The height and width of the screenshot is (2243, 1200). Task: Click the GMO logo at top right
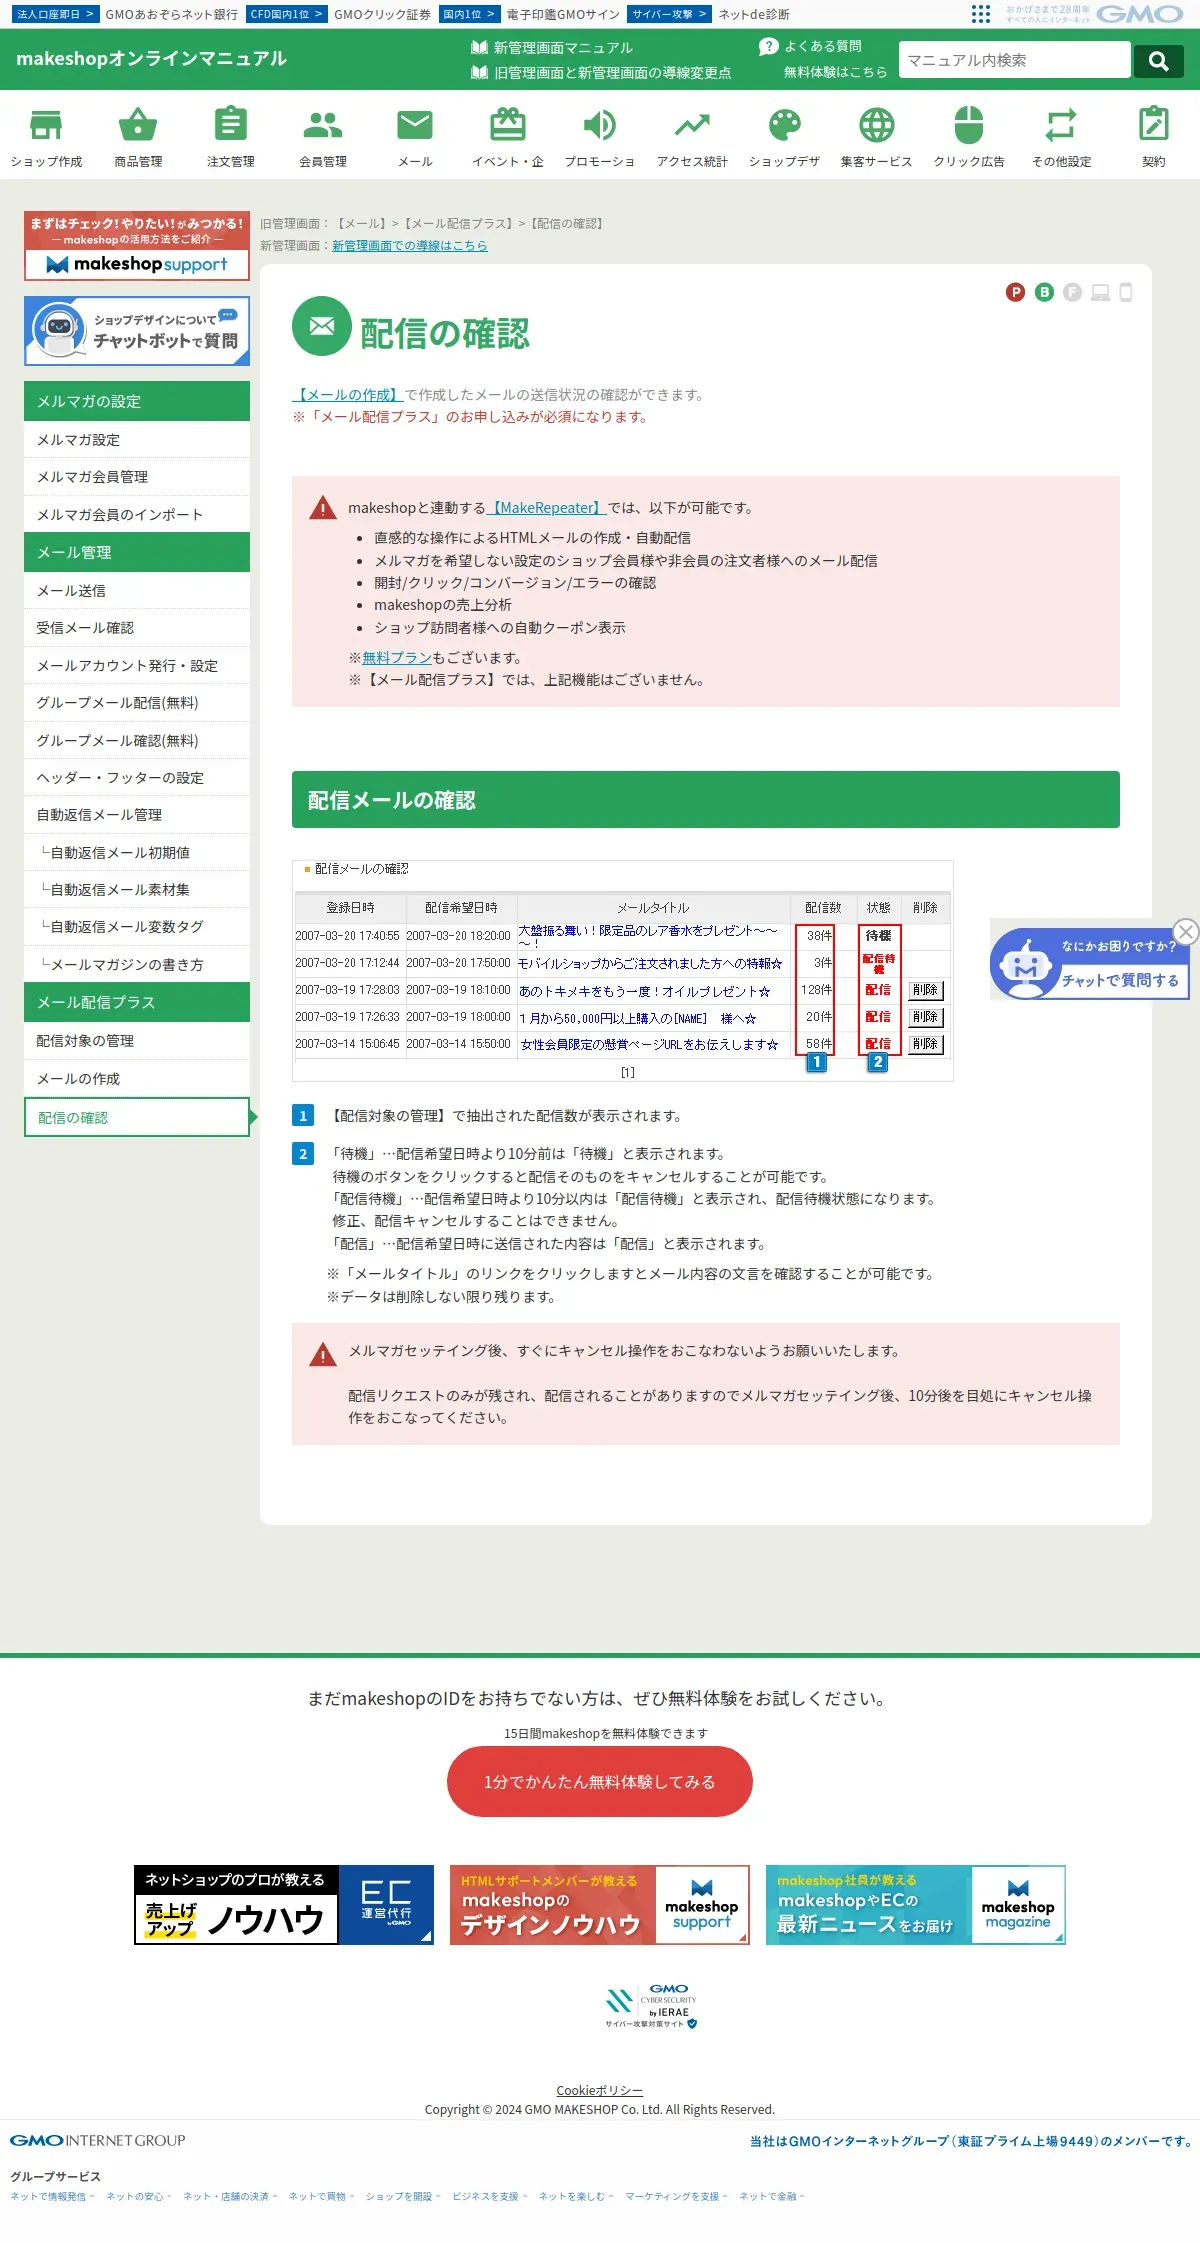1140,14
